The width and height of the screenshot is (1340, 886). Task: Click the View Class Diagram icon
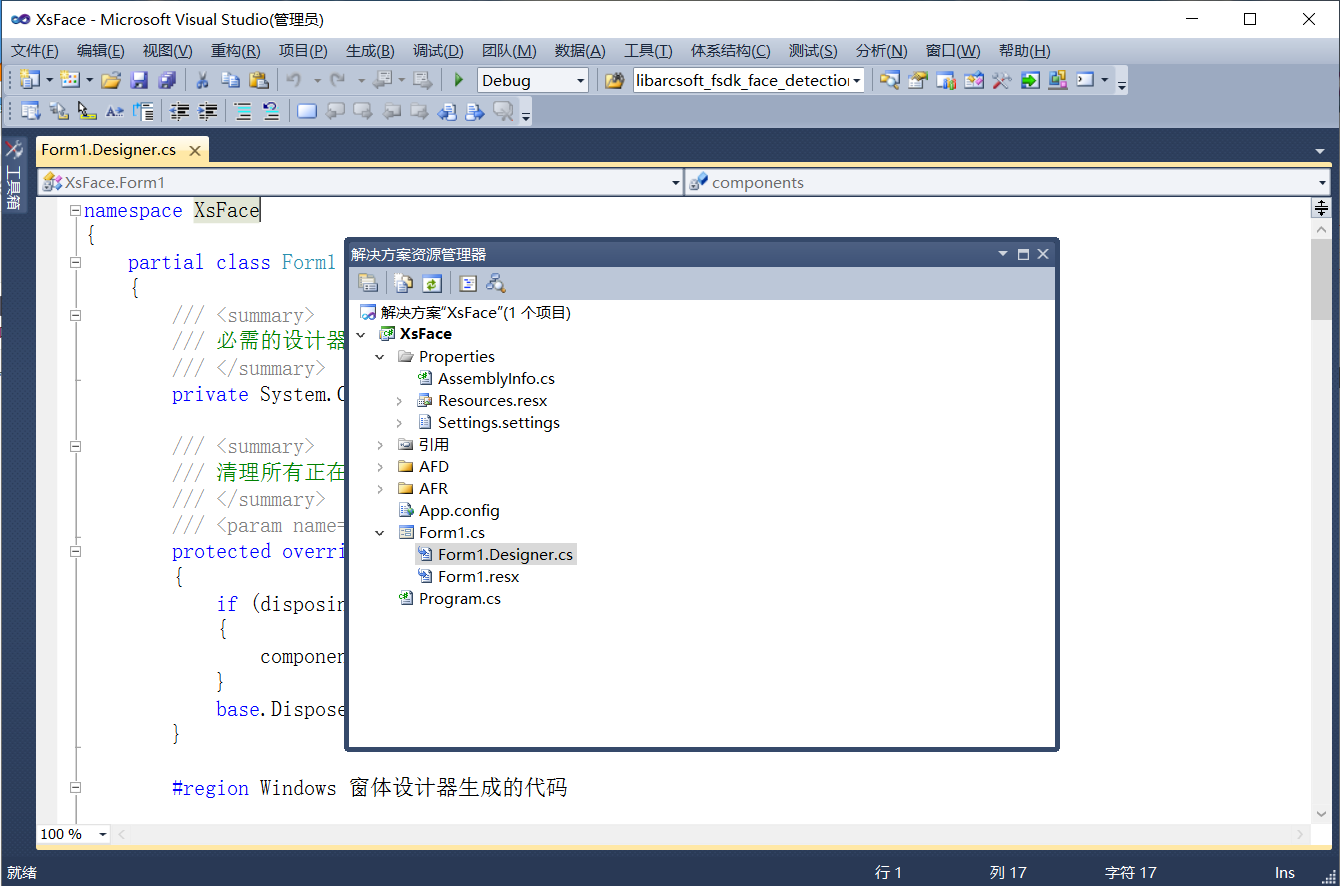coord(496,283)
